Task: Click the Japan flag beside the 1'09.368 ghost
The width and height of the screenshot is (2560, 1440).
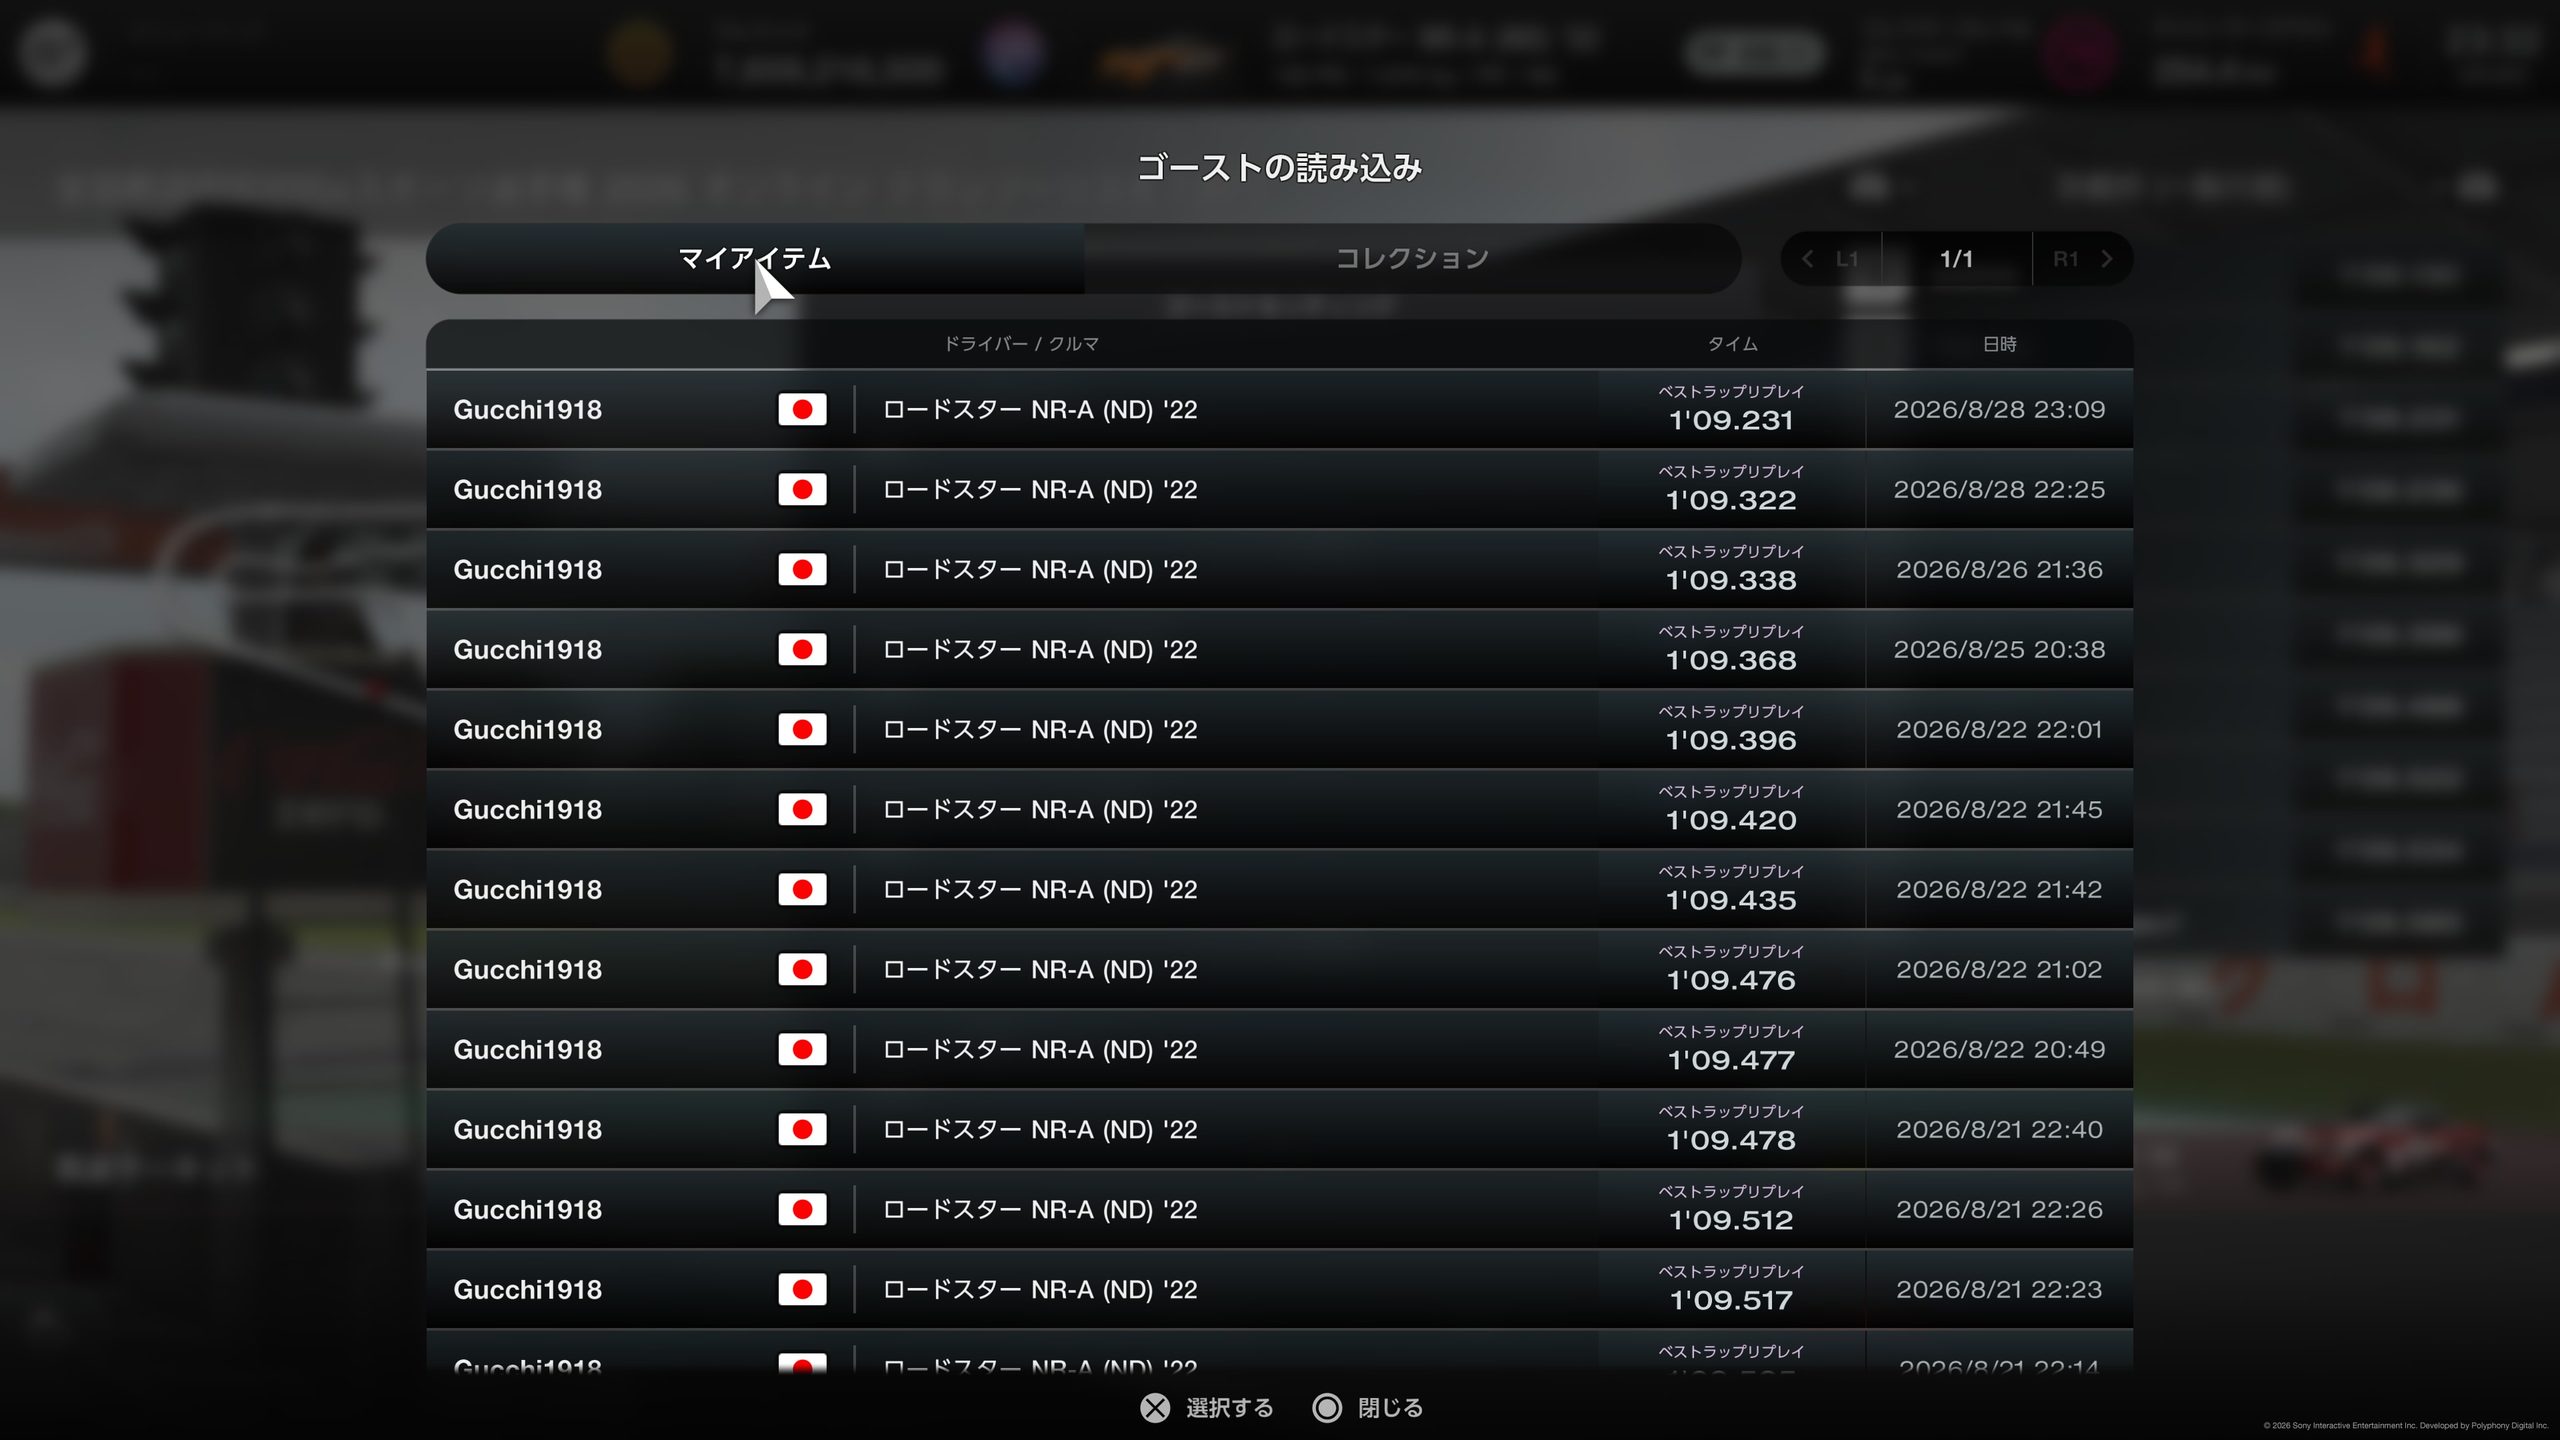Action: click(802, 649)
